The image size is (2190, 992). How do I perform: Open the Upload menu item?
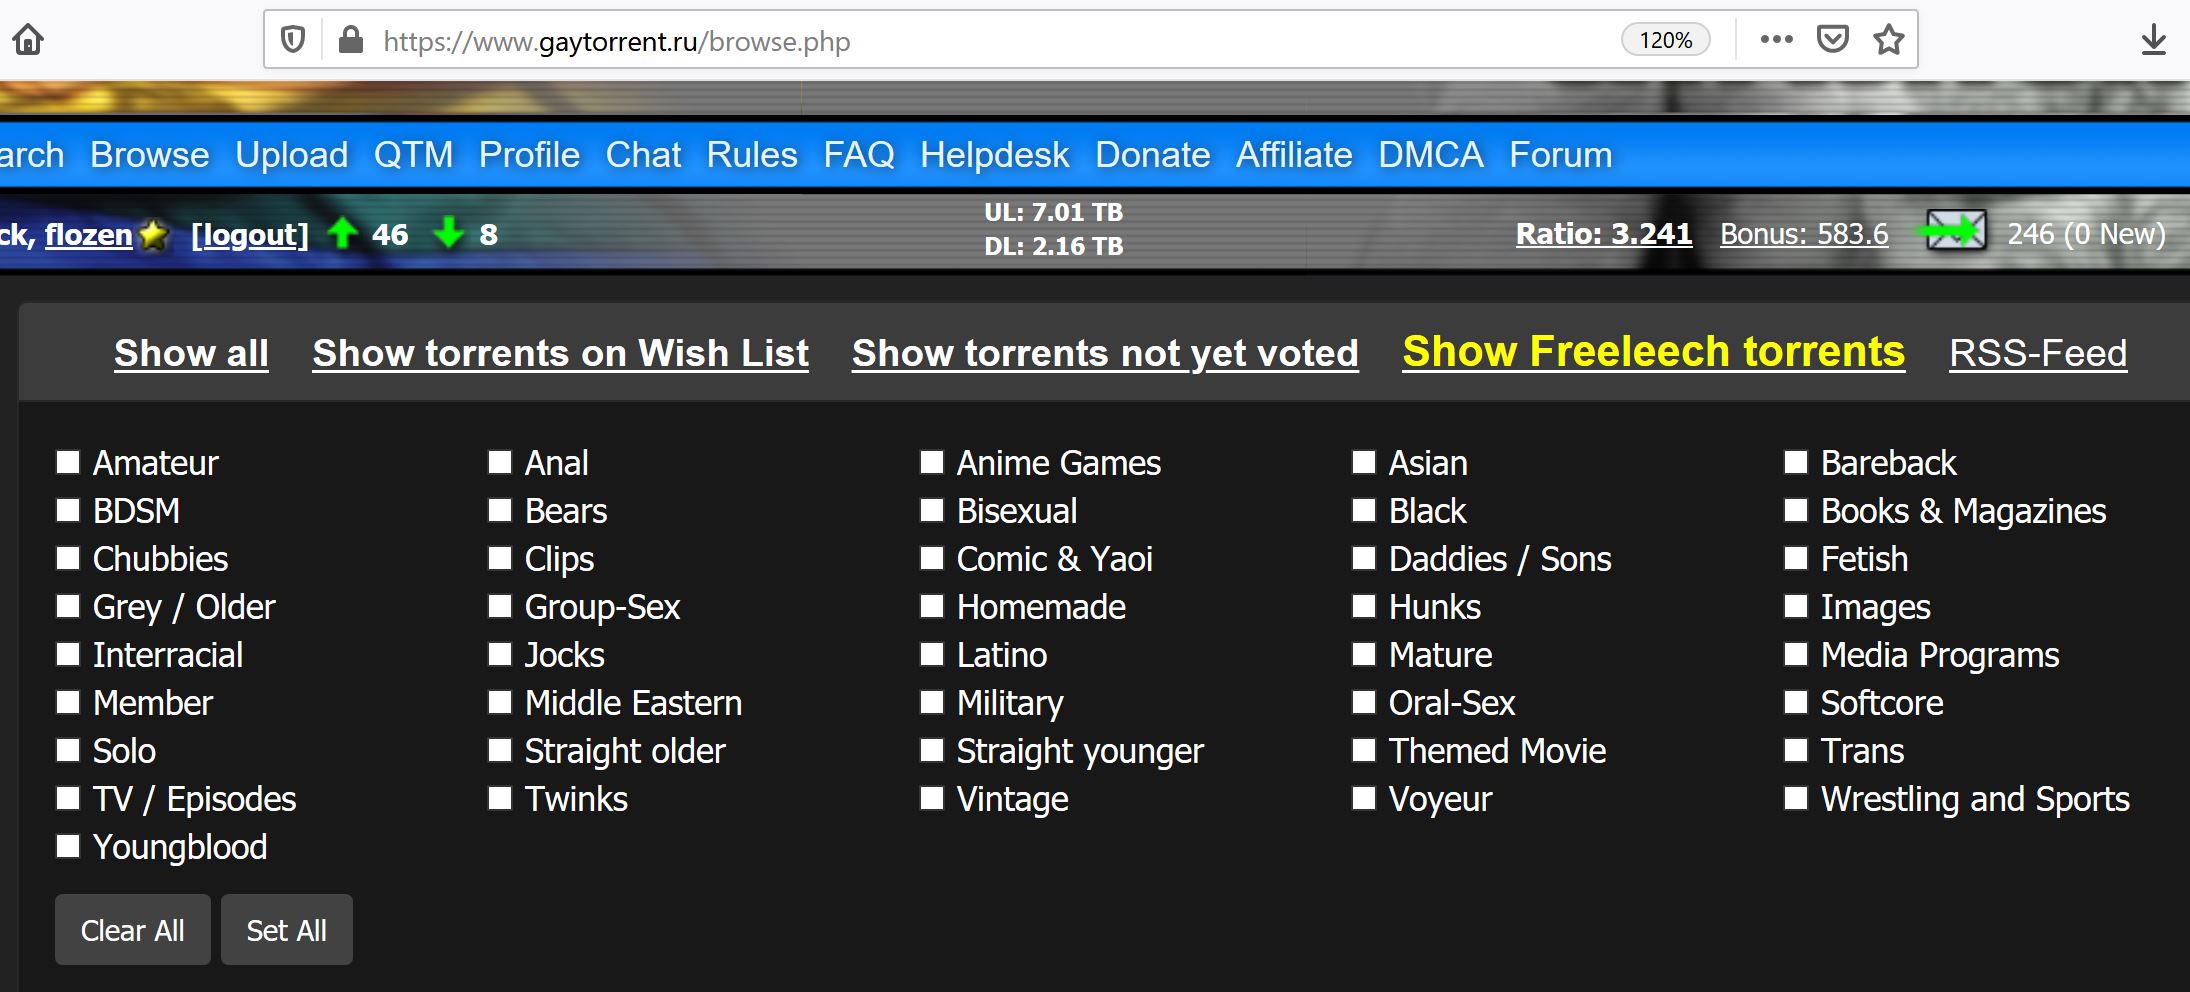291,155
